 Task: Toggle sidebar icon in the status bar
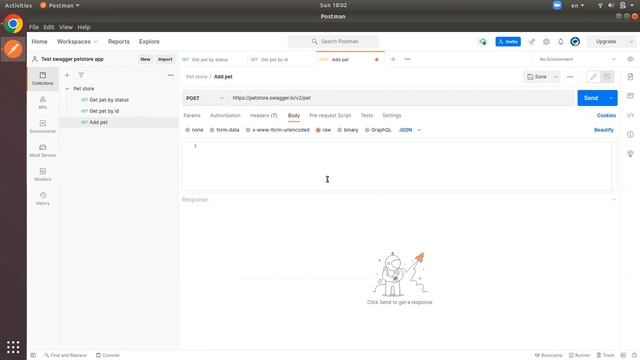coord(33,355)
